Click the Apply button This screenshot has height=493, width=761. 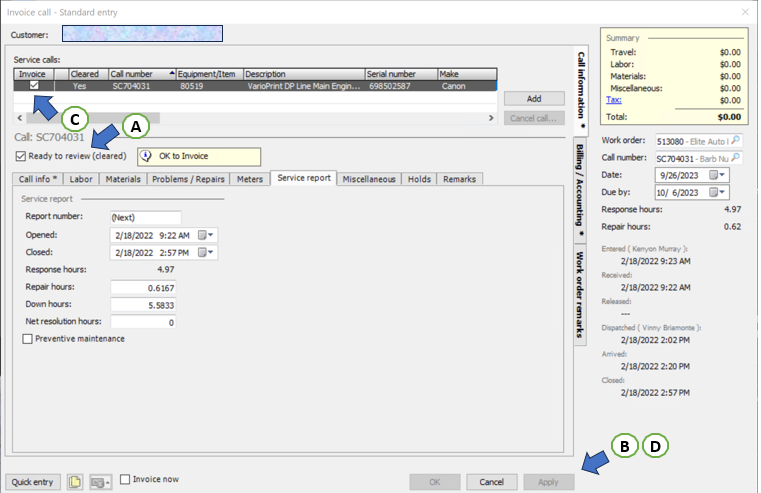pyautogui.click(x=548, y=482)
